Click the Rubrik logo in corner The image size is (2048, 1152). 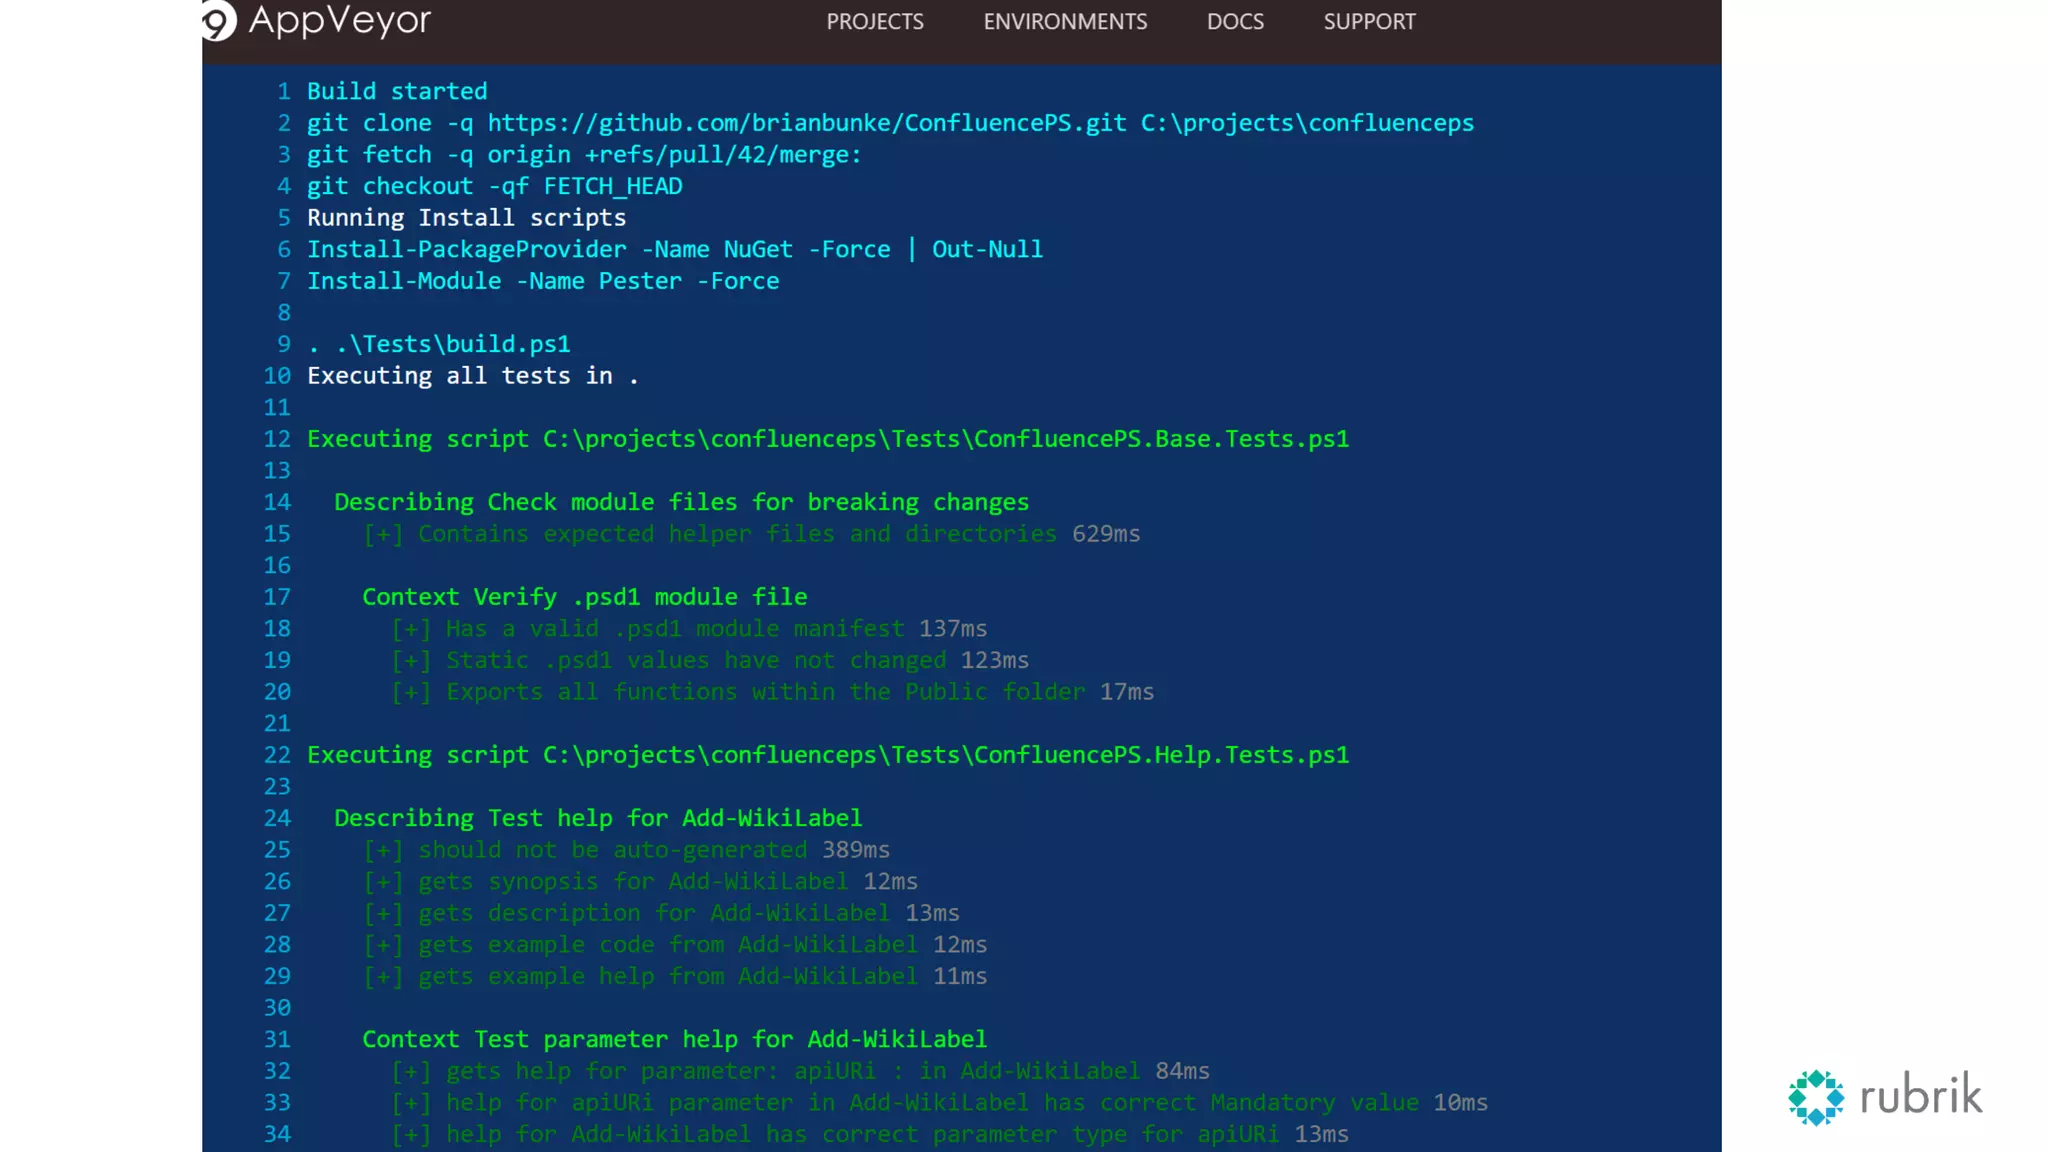click(x=1885, y=1097)
